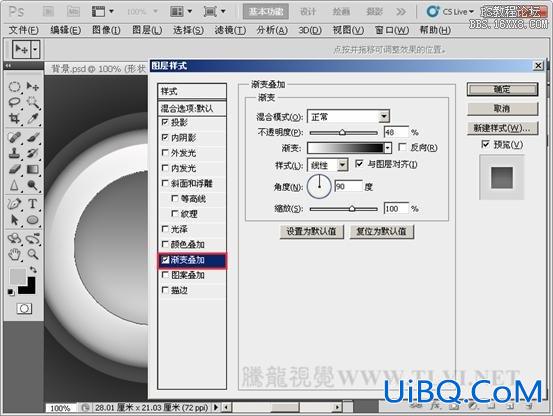Enable the 斜面和浮雕 bevel checkbox

click(165, 183)
